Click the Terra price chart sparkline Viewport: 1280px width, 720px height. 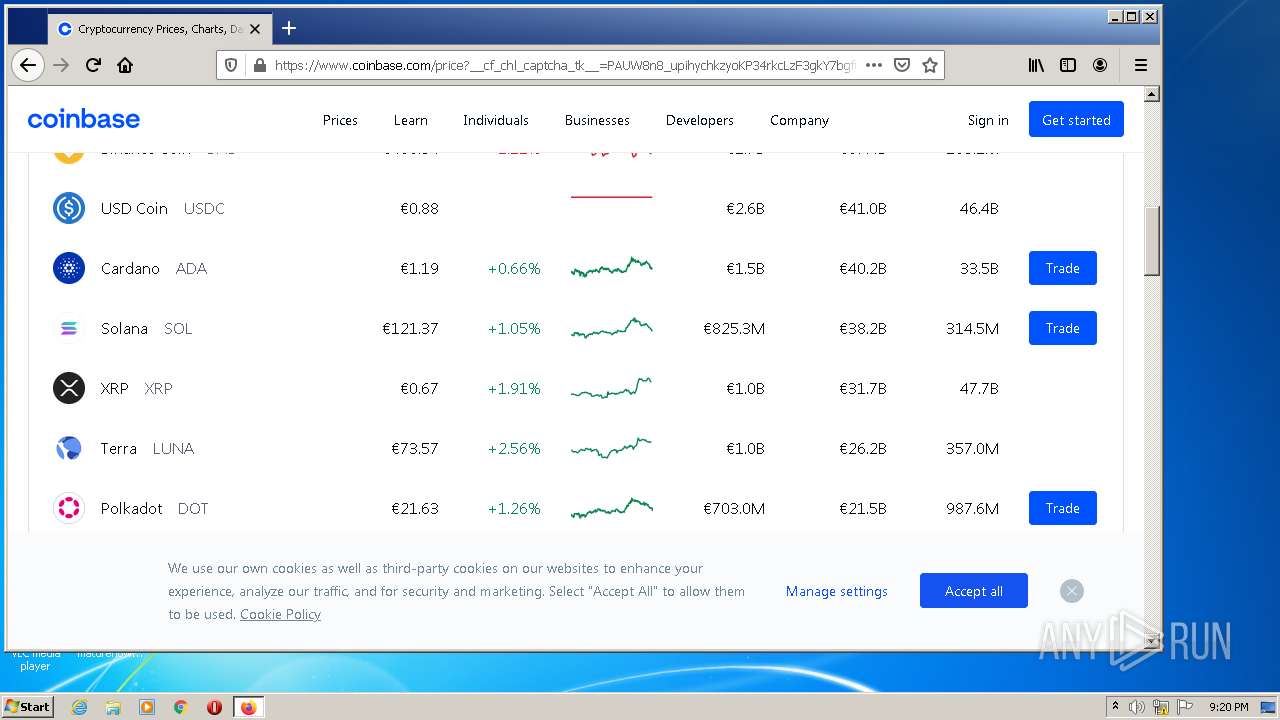coord(612,447)
